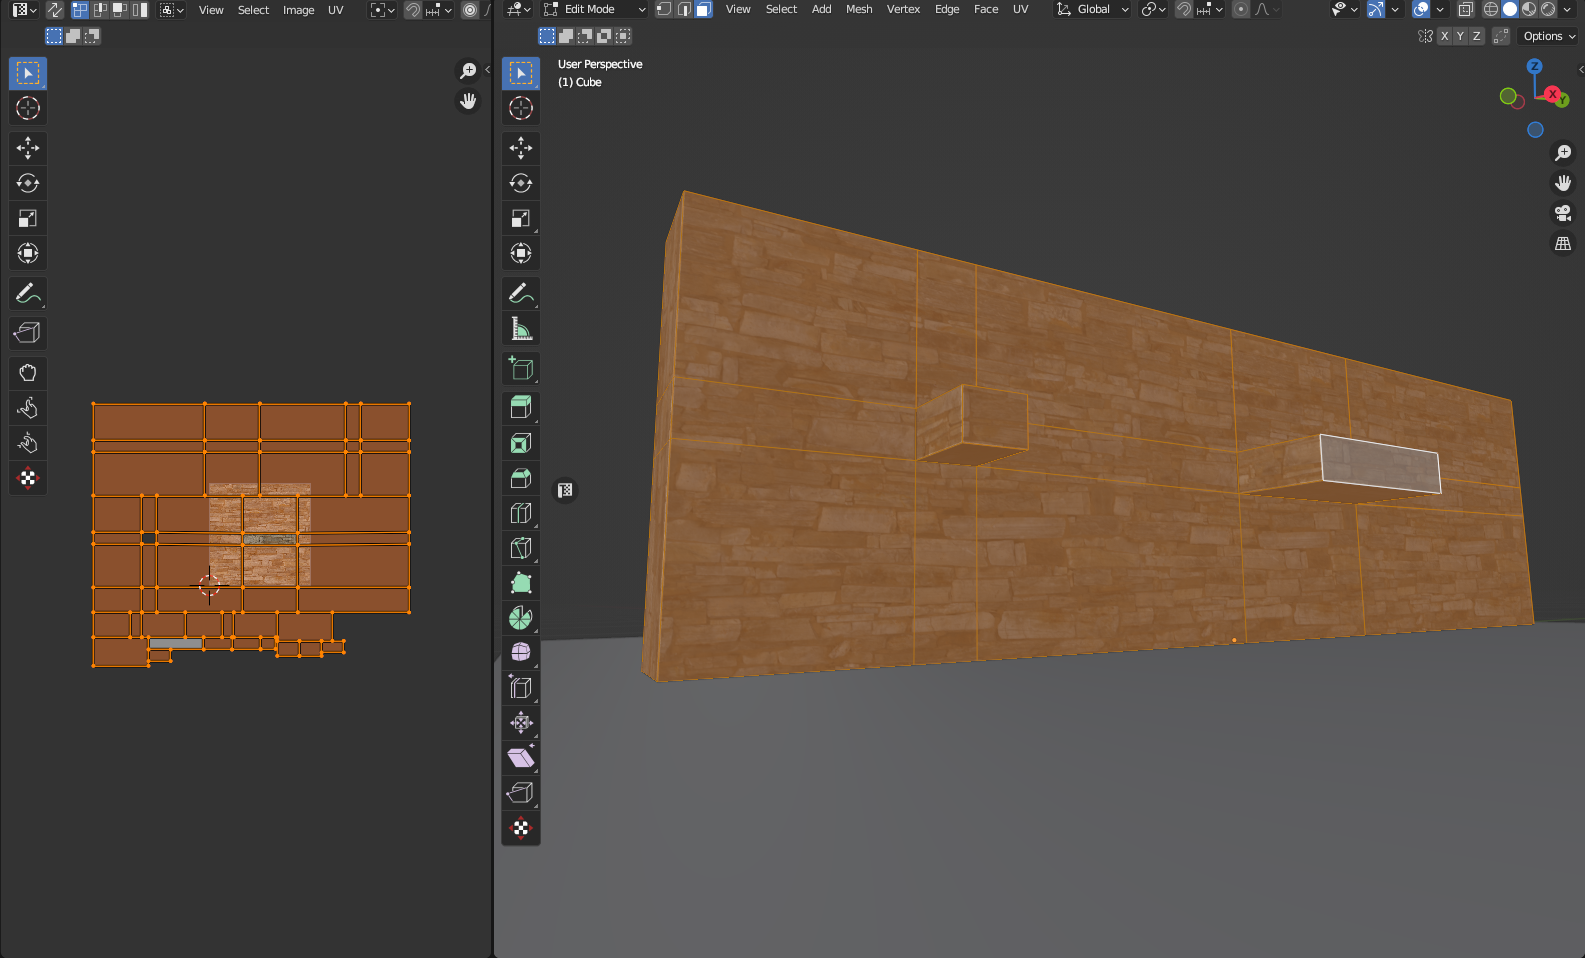Select the Cursor tool in the UV editor
This screenshot has width=1585, height=958.
point(28,108)
